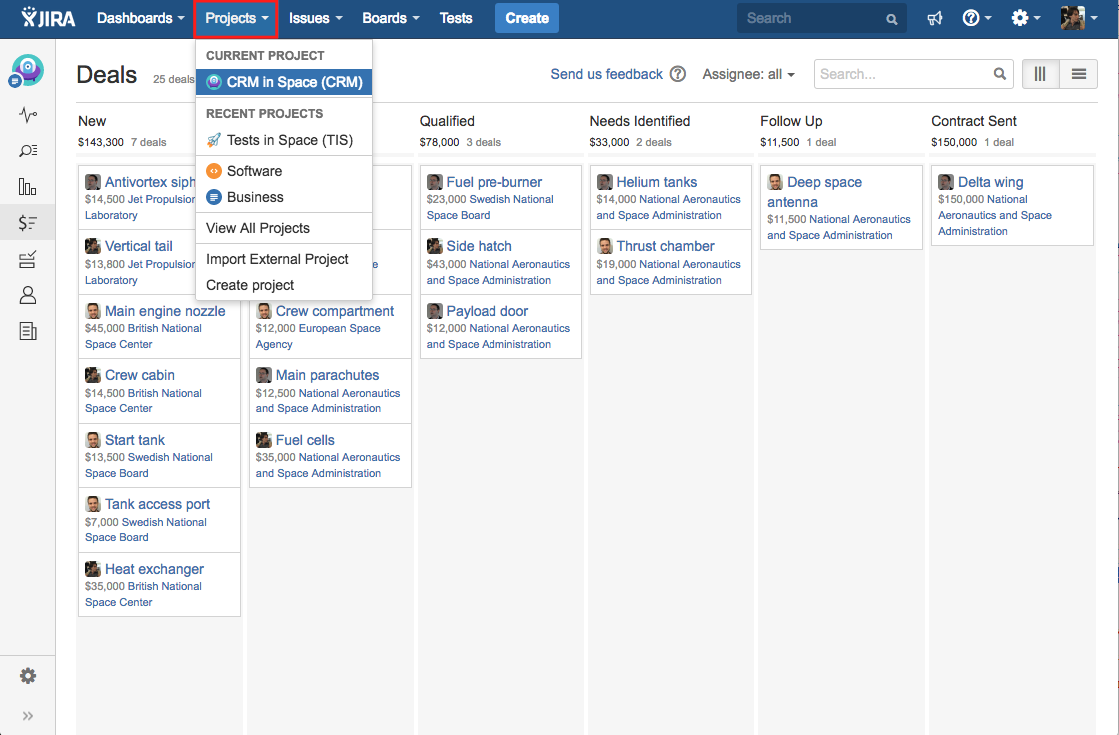
Task: Select Tests in Space (TIS) project
Action: pyautogui.click(x=284, y=140)
